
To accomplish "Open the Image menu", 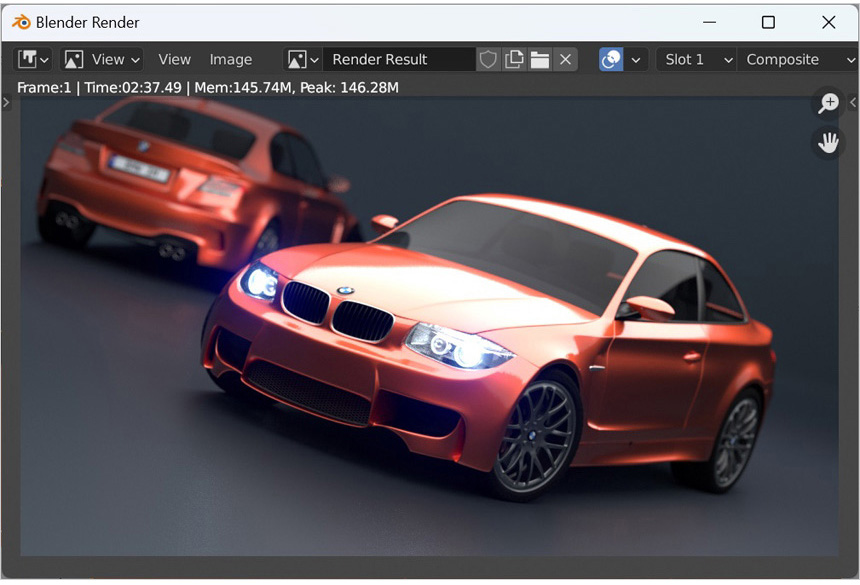I will tap(231, 60).
